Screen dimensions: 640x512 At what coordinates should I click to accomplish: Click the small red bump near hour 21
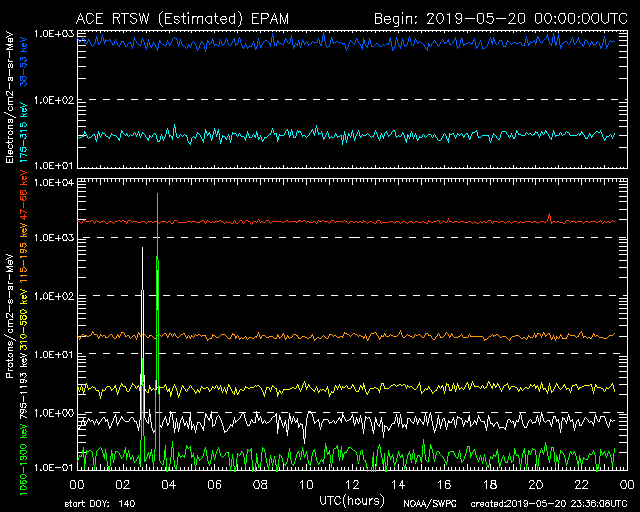(x=549, y=215)
